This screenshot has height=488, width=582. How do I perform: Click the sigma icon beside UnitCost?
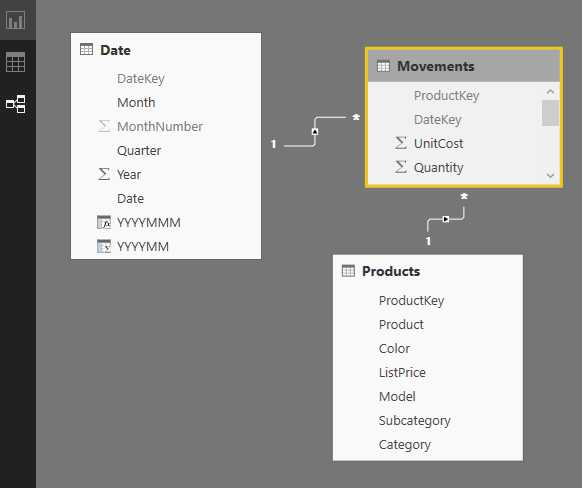tap(401, 143)
